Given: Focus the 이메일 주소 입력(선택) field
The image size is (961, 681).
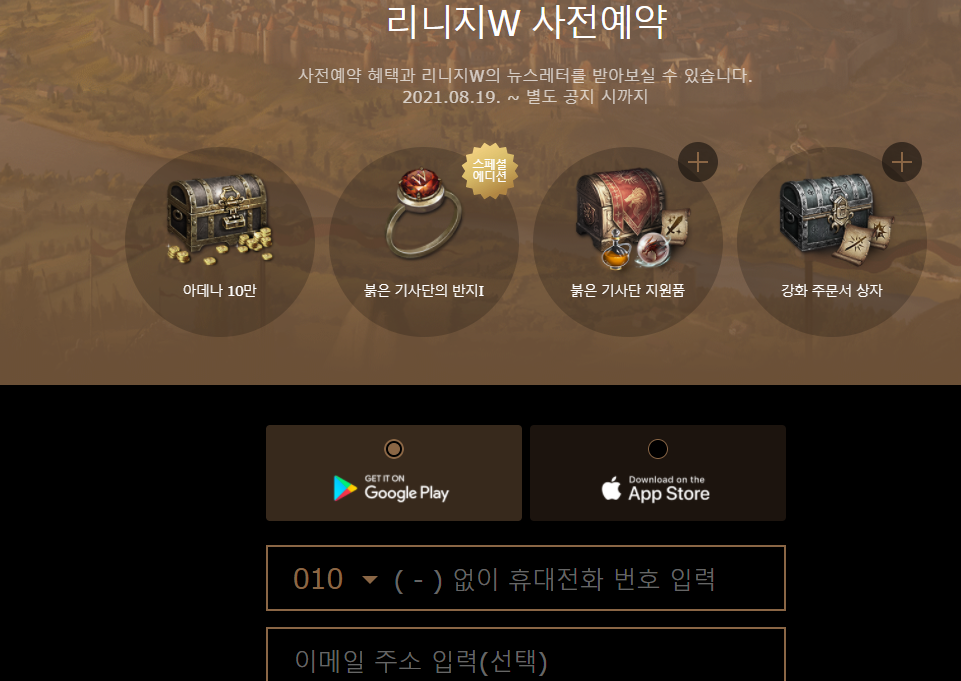Looking at the screenshot, I should (526, 654).
